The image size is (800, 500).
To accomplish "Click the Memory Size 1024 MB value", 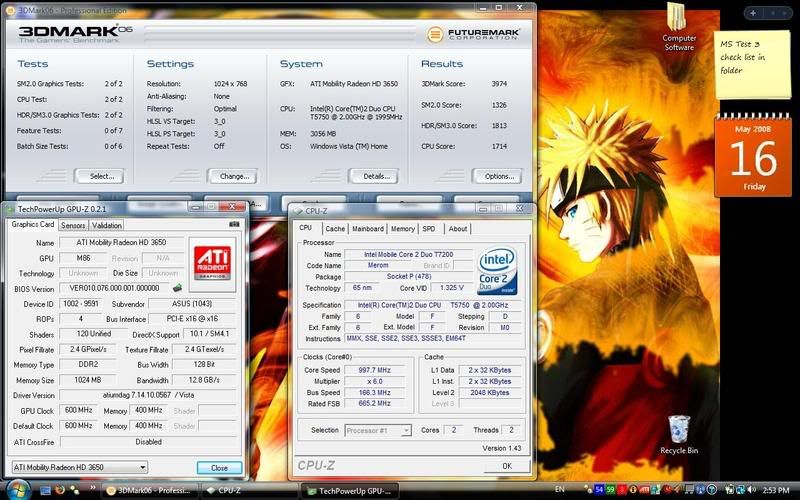I will point(87,380).
